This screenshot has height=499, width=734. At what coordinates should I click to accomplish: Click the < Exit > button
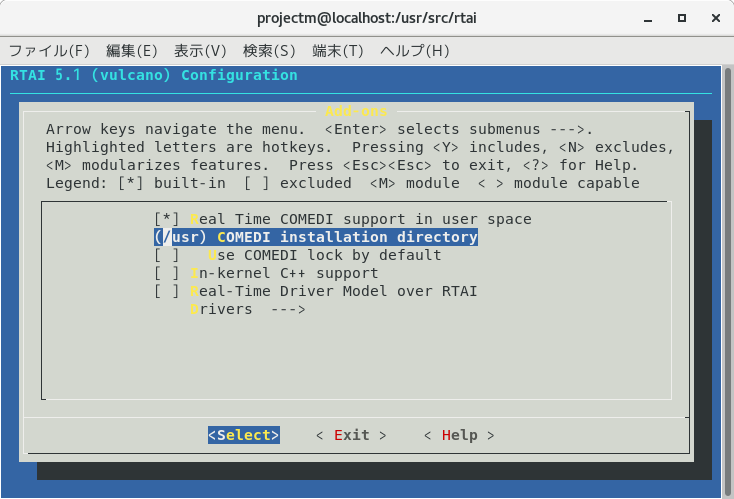(x=352, y=435)
